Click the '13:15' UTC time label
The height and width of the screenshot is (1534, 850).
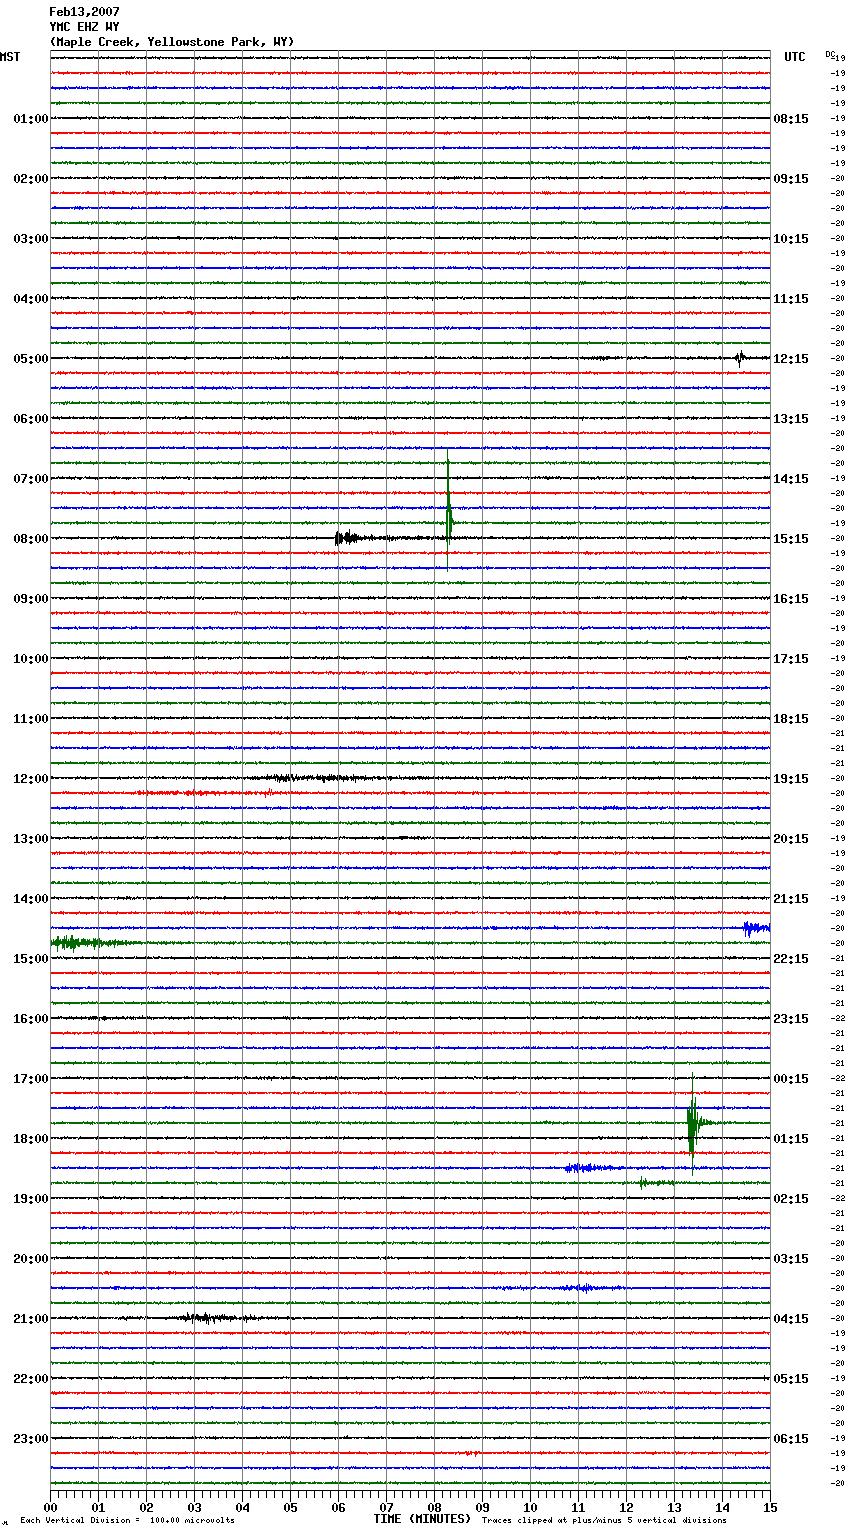[791, 419]
